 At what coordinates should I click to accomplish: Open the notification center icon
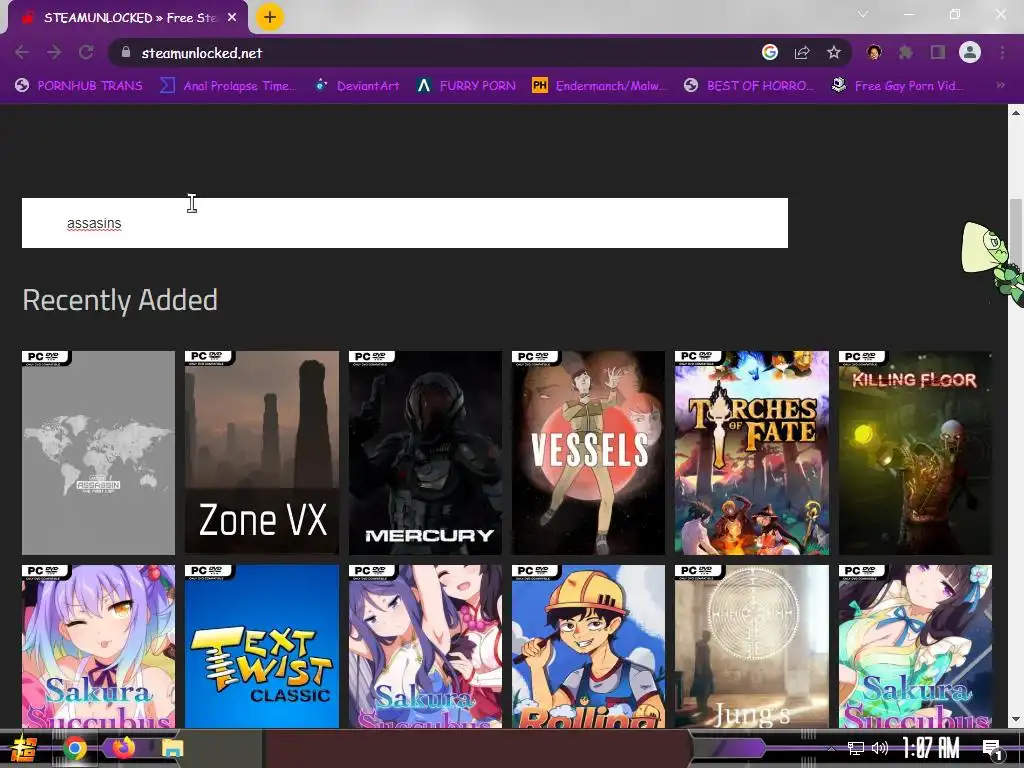point(992,749)
